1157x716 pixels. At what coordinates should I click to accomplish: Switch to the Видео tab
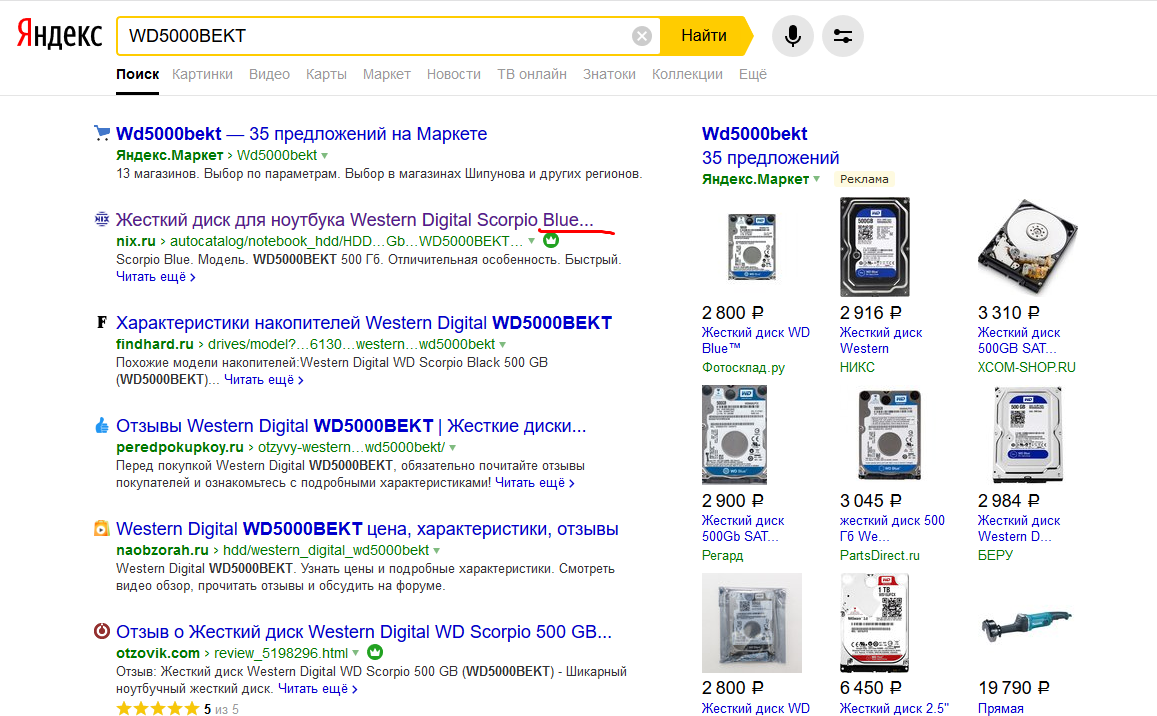click(x=269, y=75)
